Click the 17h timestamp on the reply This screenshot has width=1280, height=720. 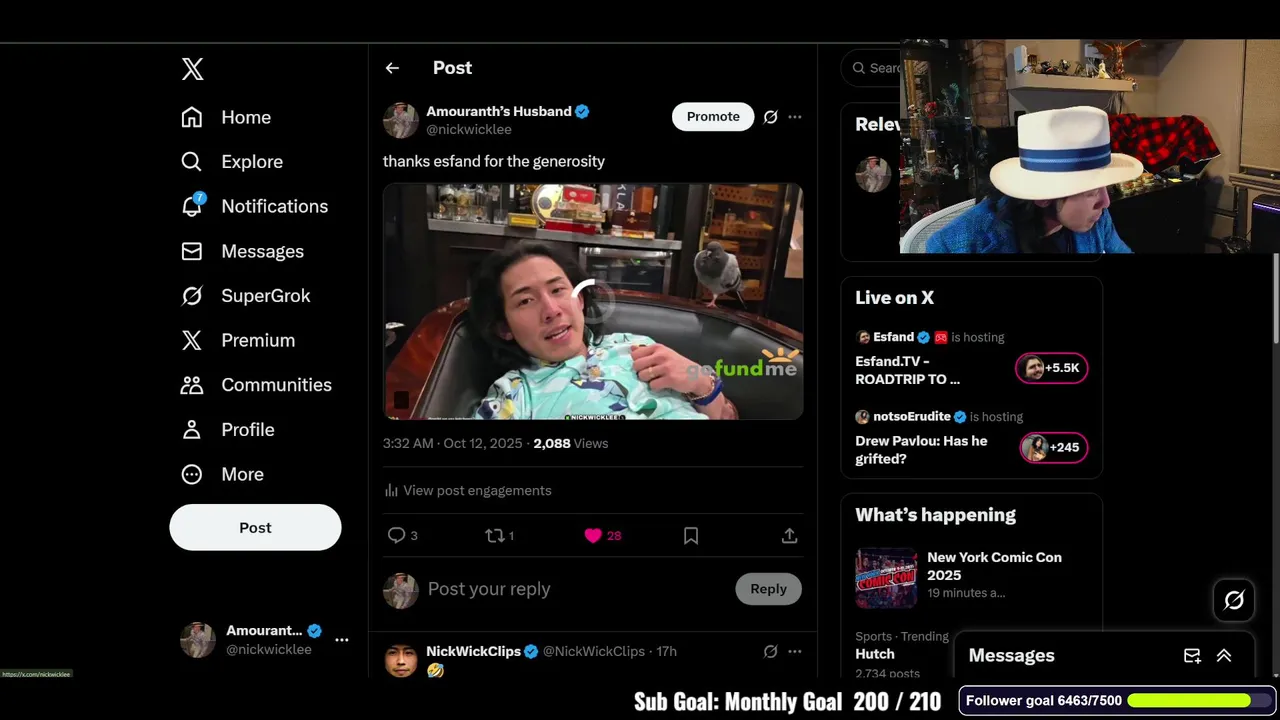coord(666,651)
